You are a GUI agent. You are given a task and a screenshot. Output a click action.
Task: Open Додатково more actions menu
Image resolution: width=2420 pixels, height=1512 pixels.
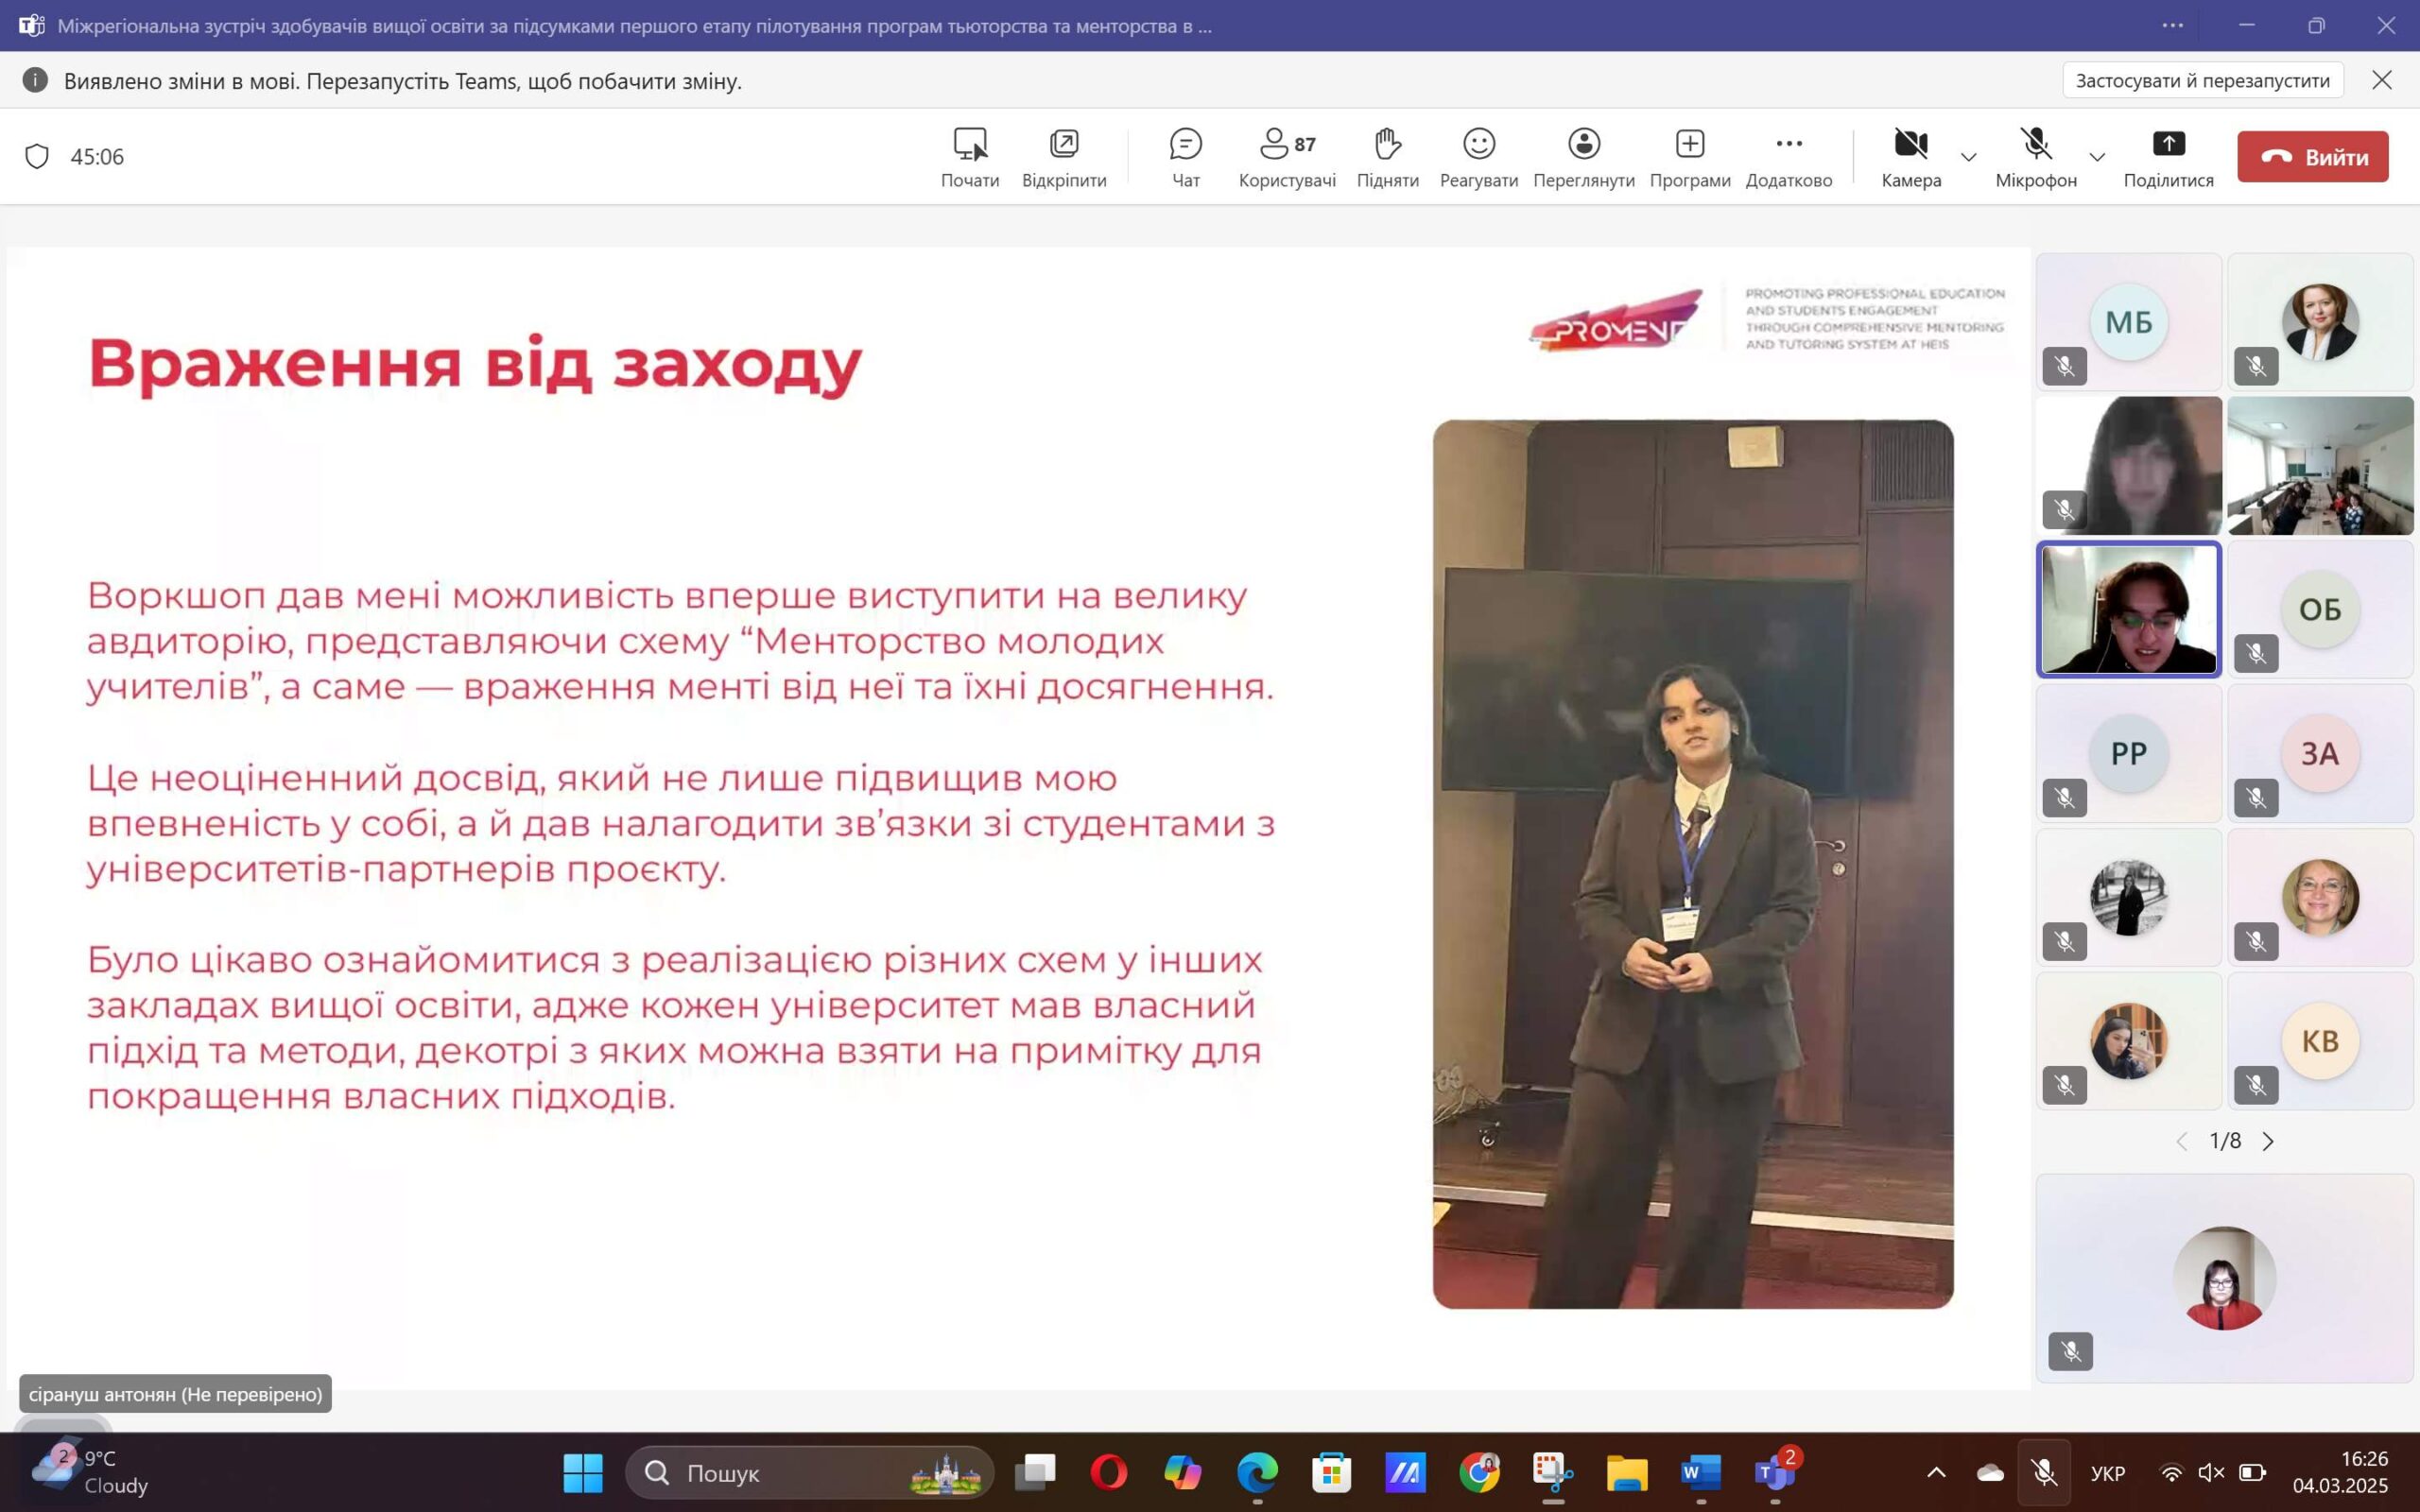pos(1788,157)
